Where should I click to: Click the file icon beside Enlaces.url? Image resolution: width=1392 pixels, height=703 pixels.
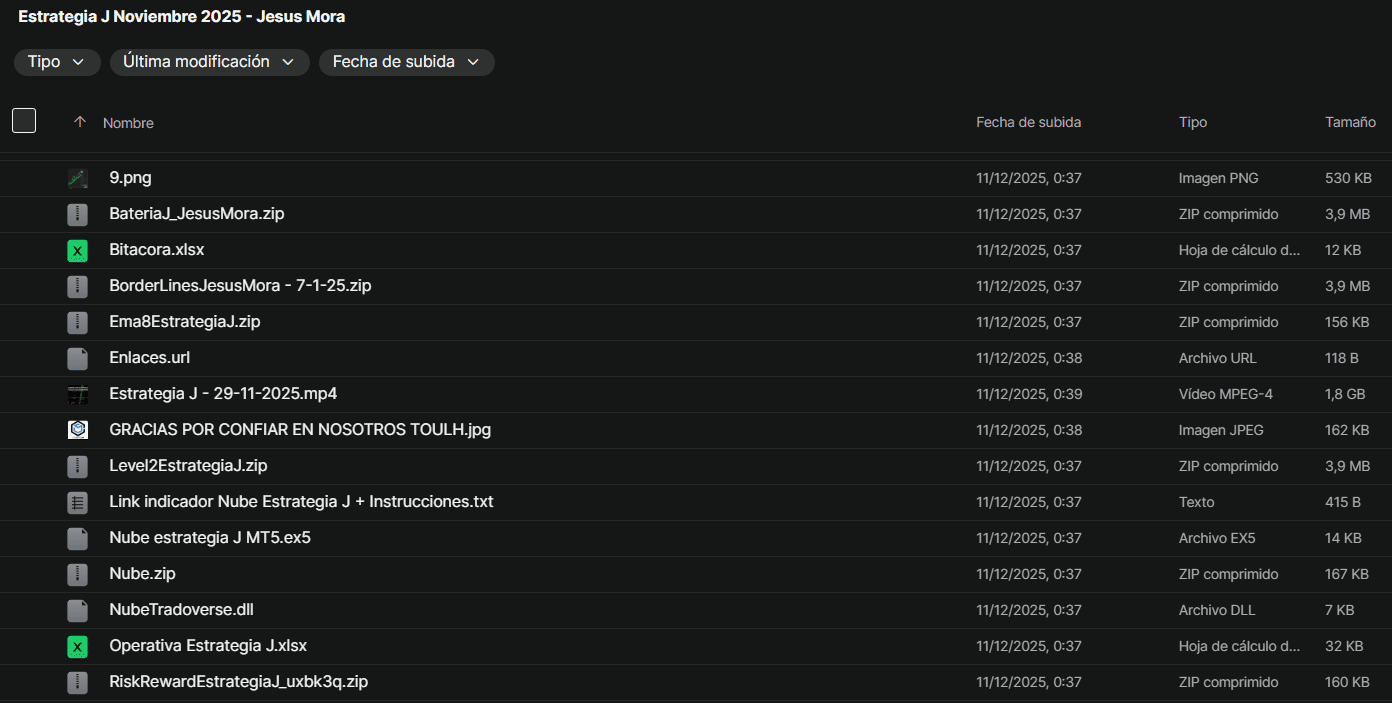pyautogui.click(x=77, y=358)
